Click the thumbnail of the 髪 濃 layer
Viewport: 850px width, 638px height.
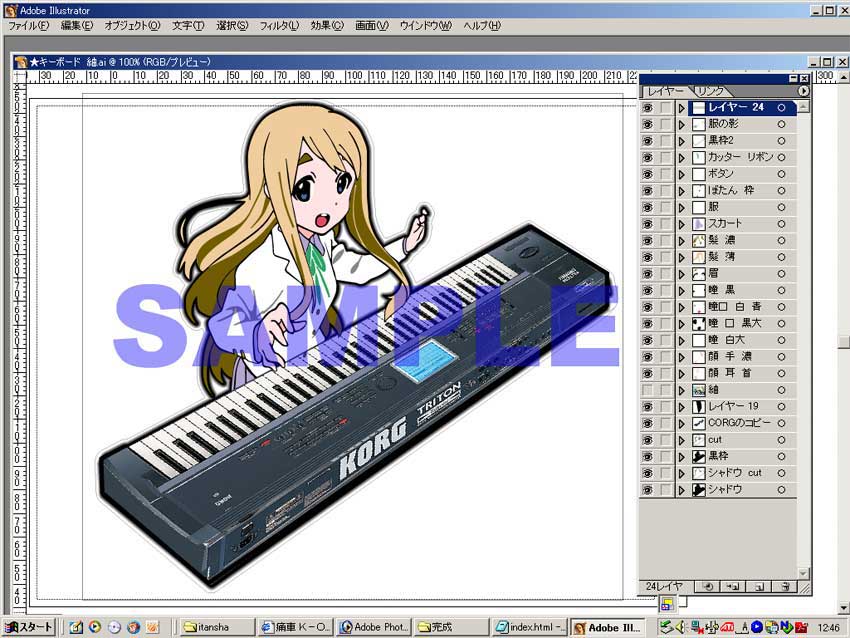699,241
